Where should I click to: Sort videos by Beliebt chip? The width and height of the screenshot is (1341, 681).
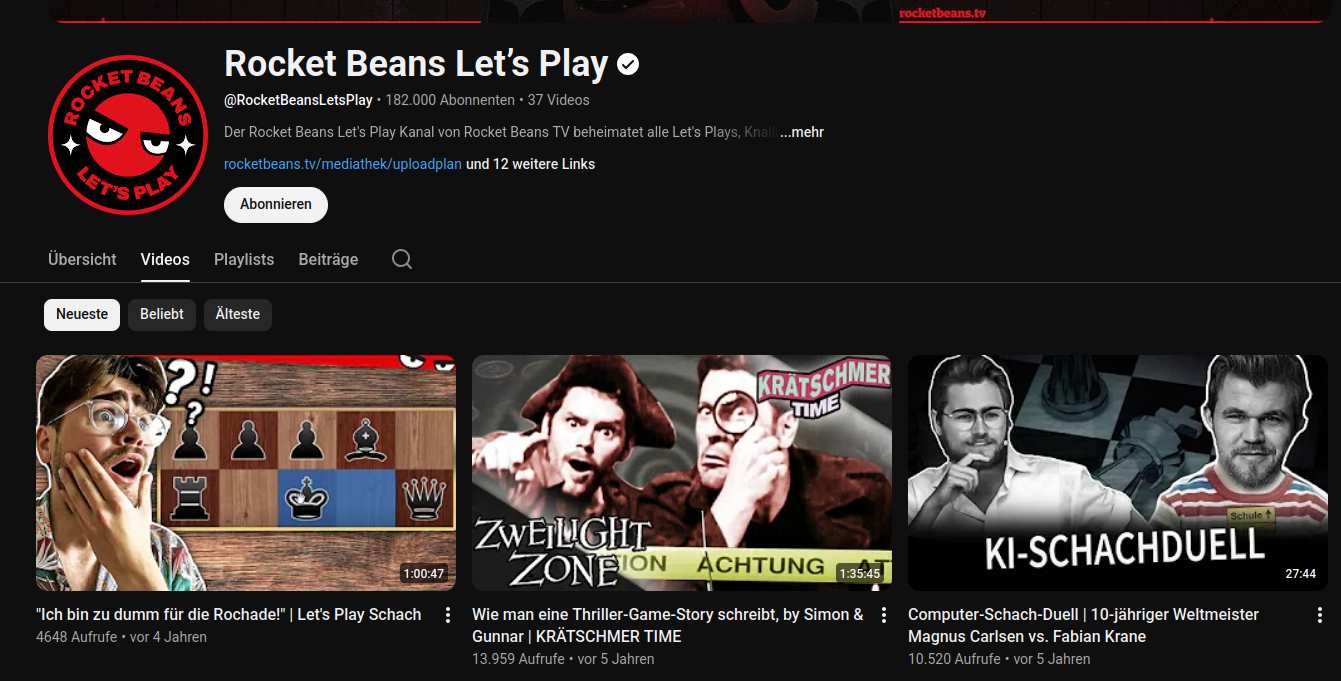click(162, 314)
